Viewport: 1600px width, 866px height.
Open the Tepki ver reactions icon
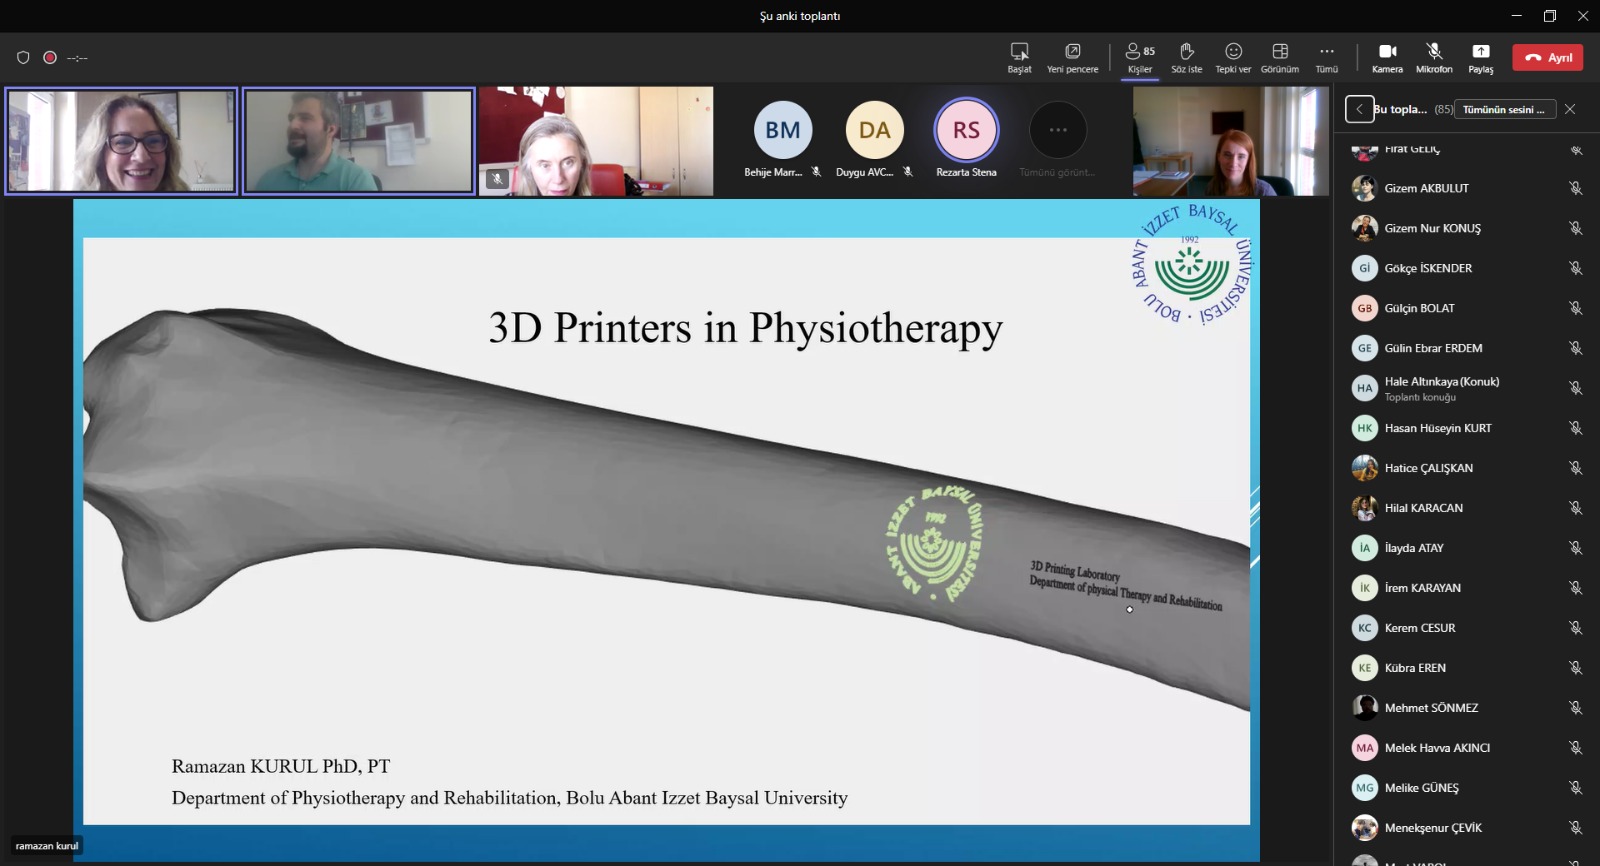pyautogui.click(x=1233, y=57)
